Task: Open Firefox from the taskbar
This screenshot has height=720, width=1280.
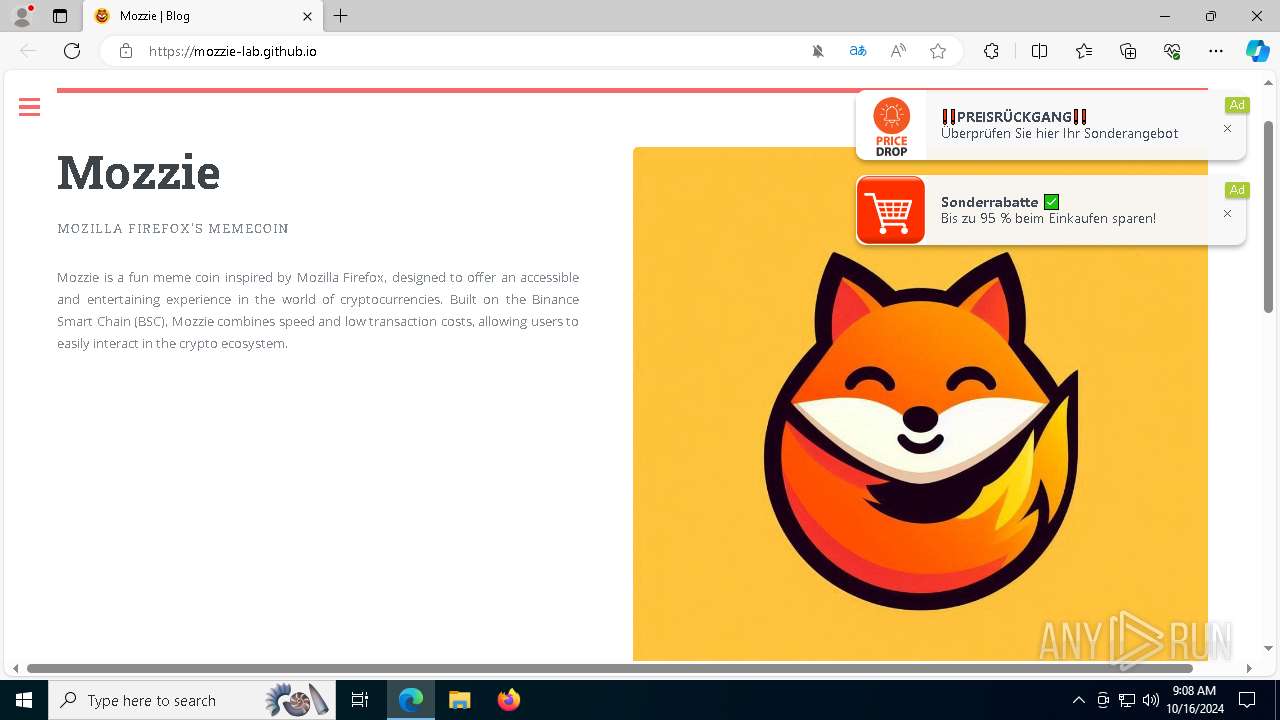Action: click(508, 700)
